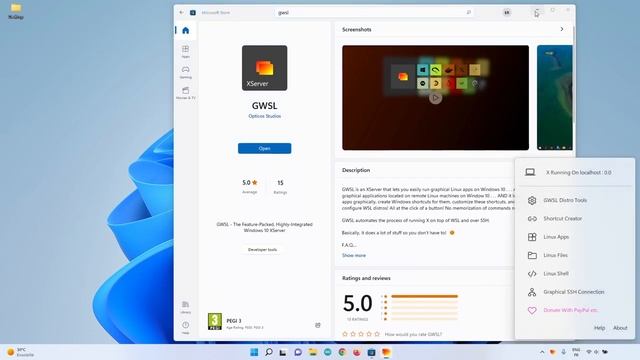Open Google Chrome from the taskbar

(x=342, y=352)
